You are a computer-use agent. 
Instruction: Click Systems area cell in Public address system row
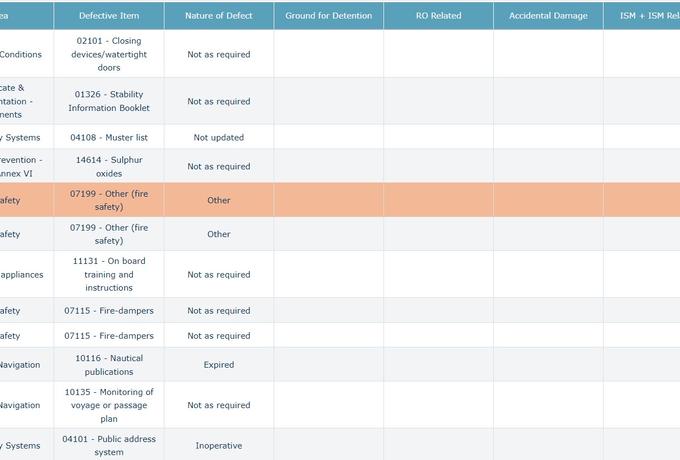tap(26, 446)
